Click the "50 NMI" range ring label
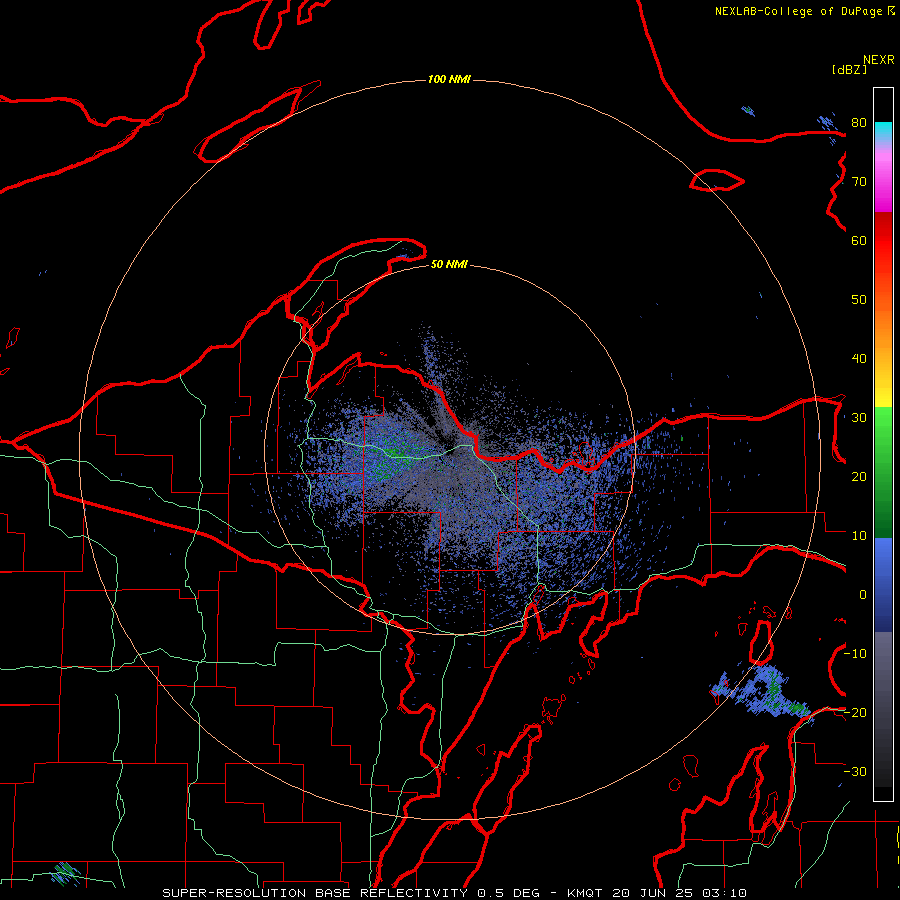Viewport: 900px width, 900px height. [x=449, y=264]
